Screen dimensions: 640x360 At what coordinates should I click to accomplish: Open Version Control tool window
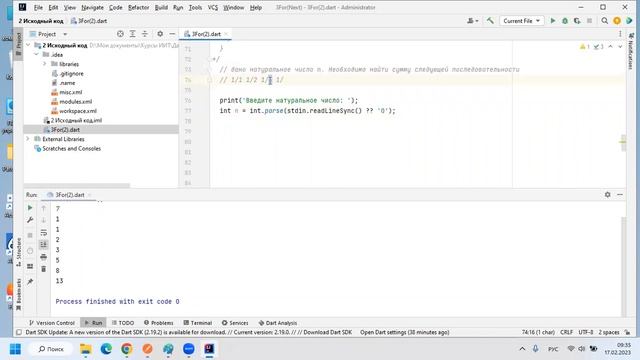(x=52, y=323)
